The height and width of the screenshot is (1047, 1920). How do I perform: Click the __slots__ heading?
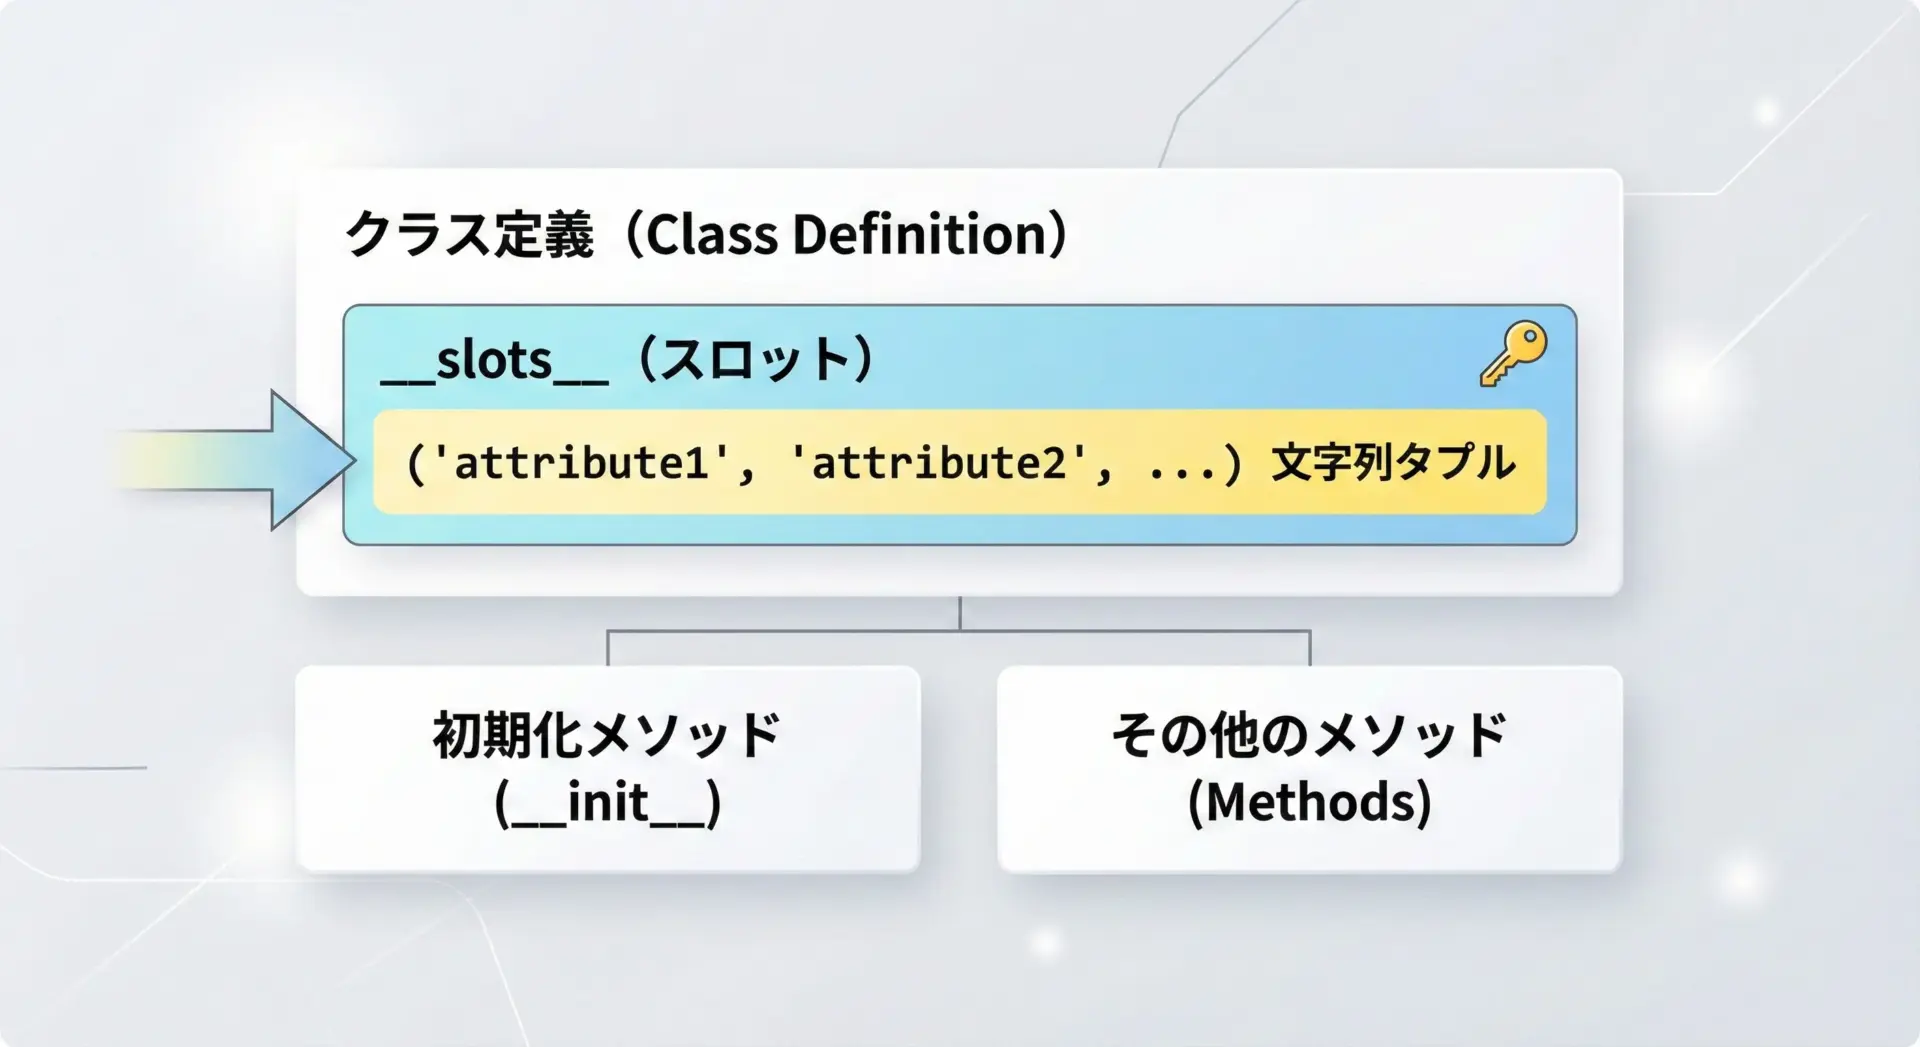pyautogui.click(x=494, y=360)
